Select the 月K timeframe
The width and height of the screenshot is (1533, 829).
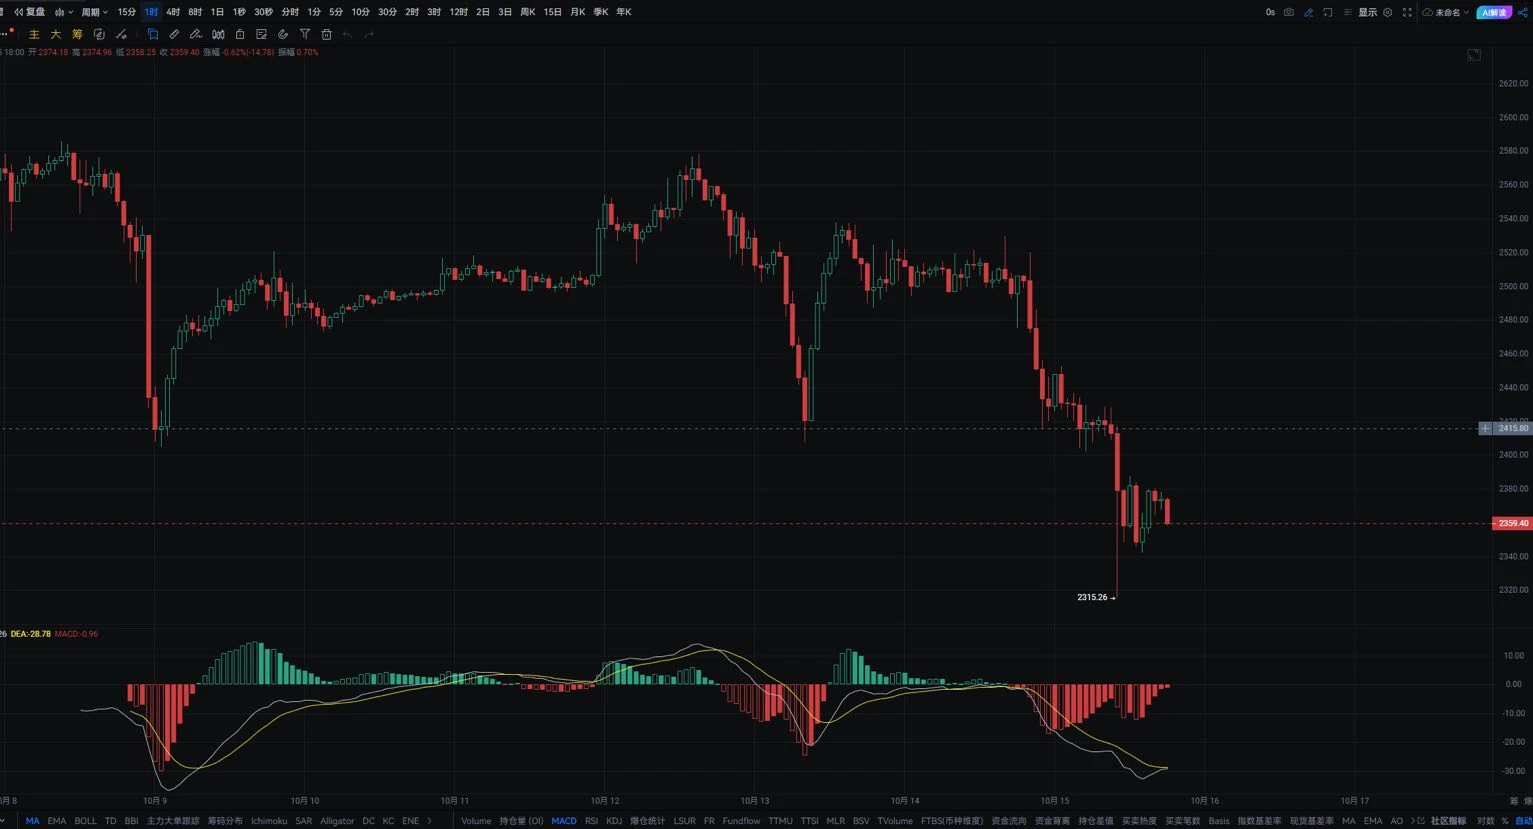pos(577,12)
